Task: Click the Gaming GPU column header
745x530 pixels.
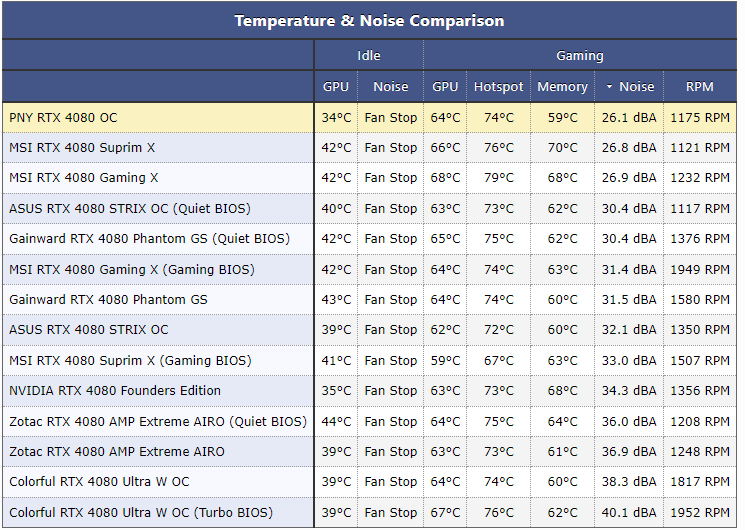Action: click(445, 87)
